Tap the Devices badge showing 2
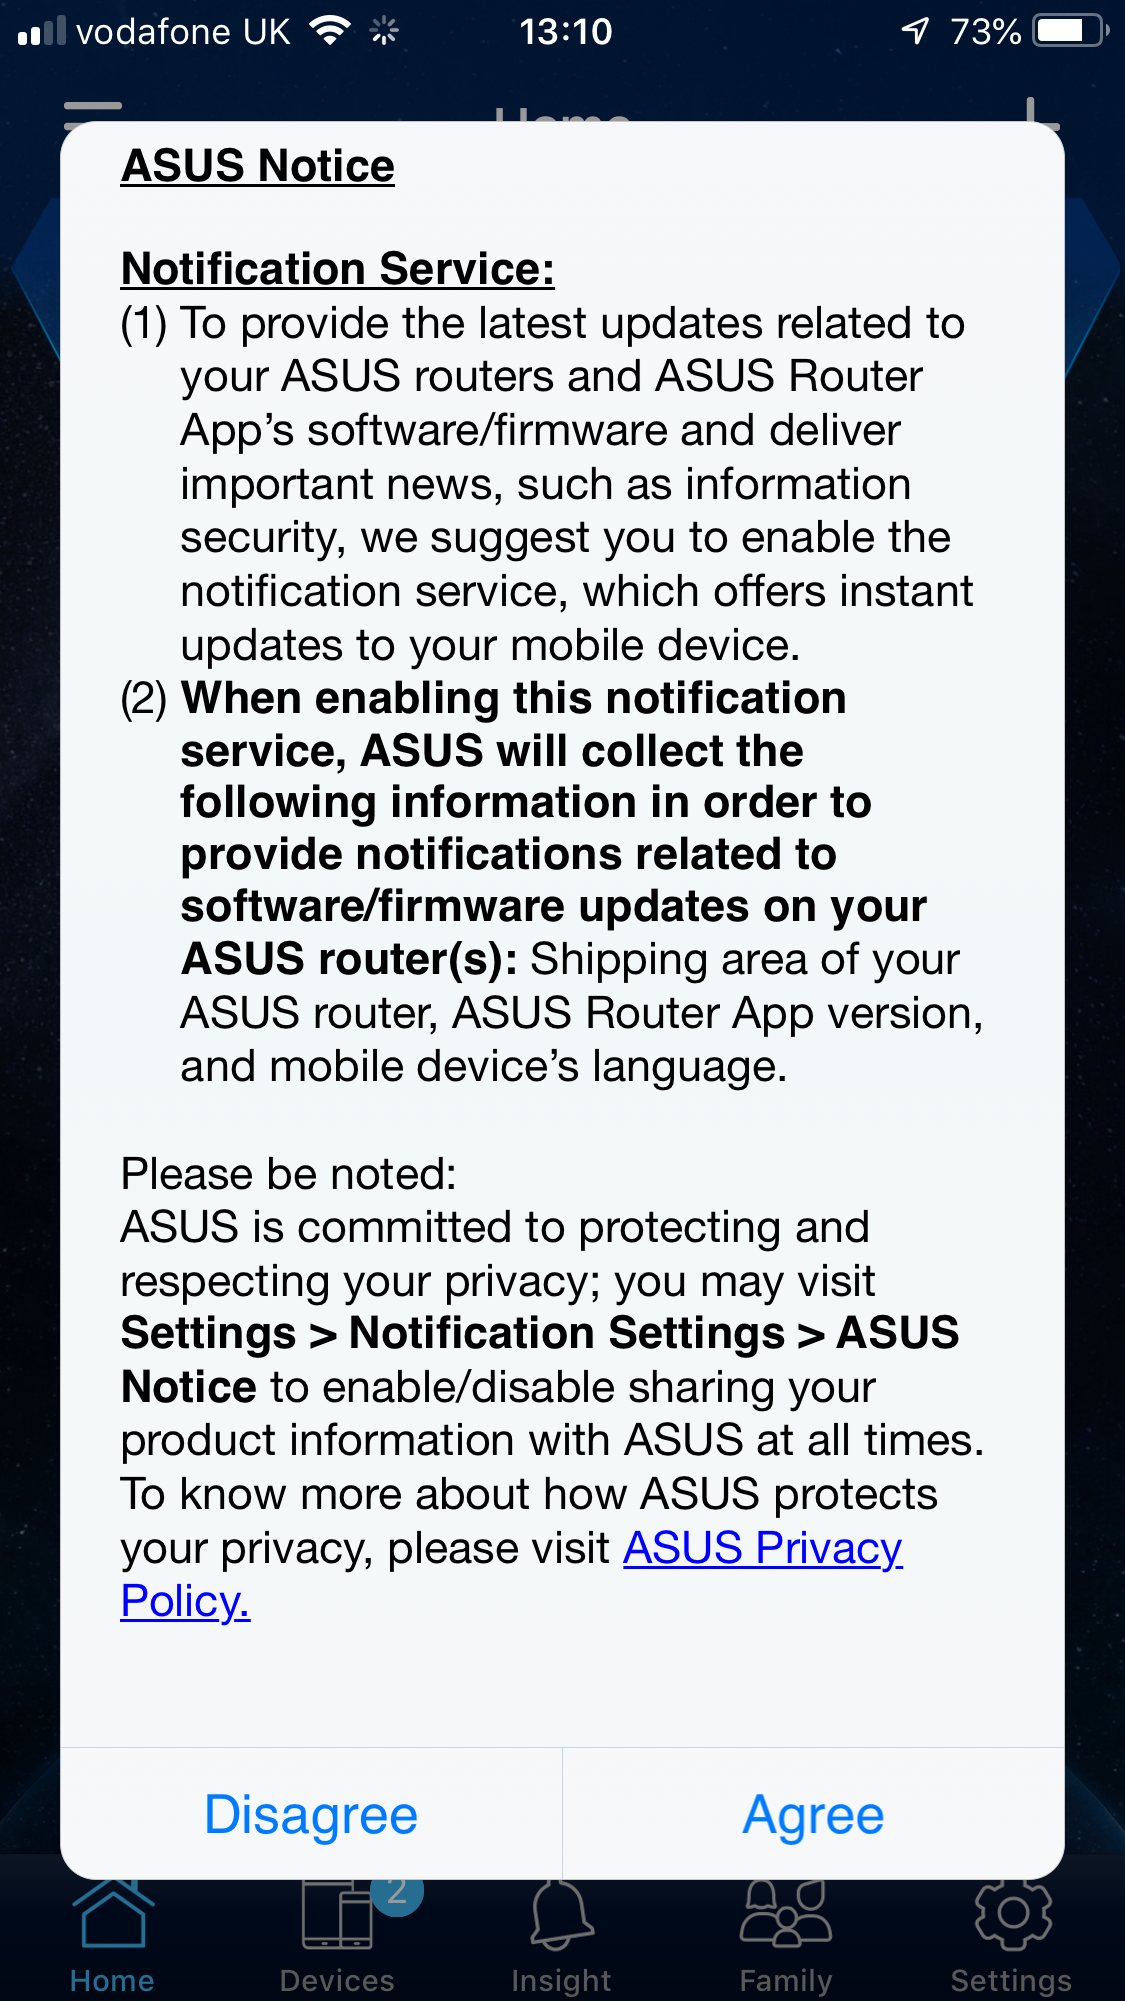Viewport: 1125px width, 2001px height. click(397, 1893)
